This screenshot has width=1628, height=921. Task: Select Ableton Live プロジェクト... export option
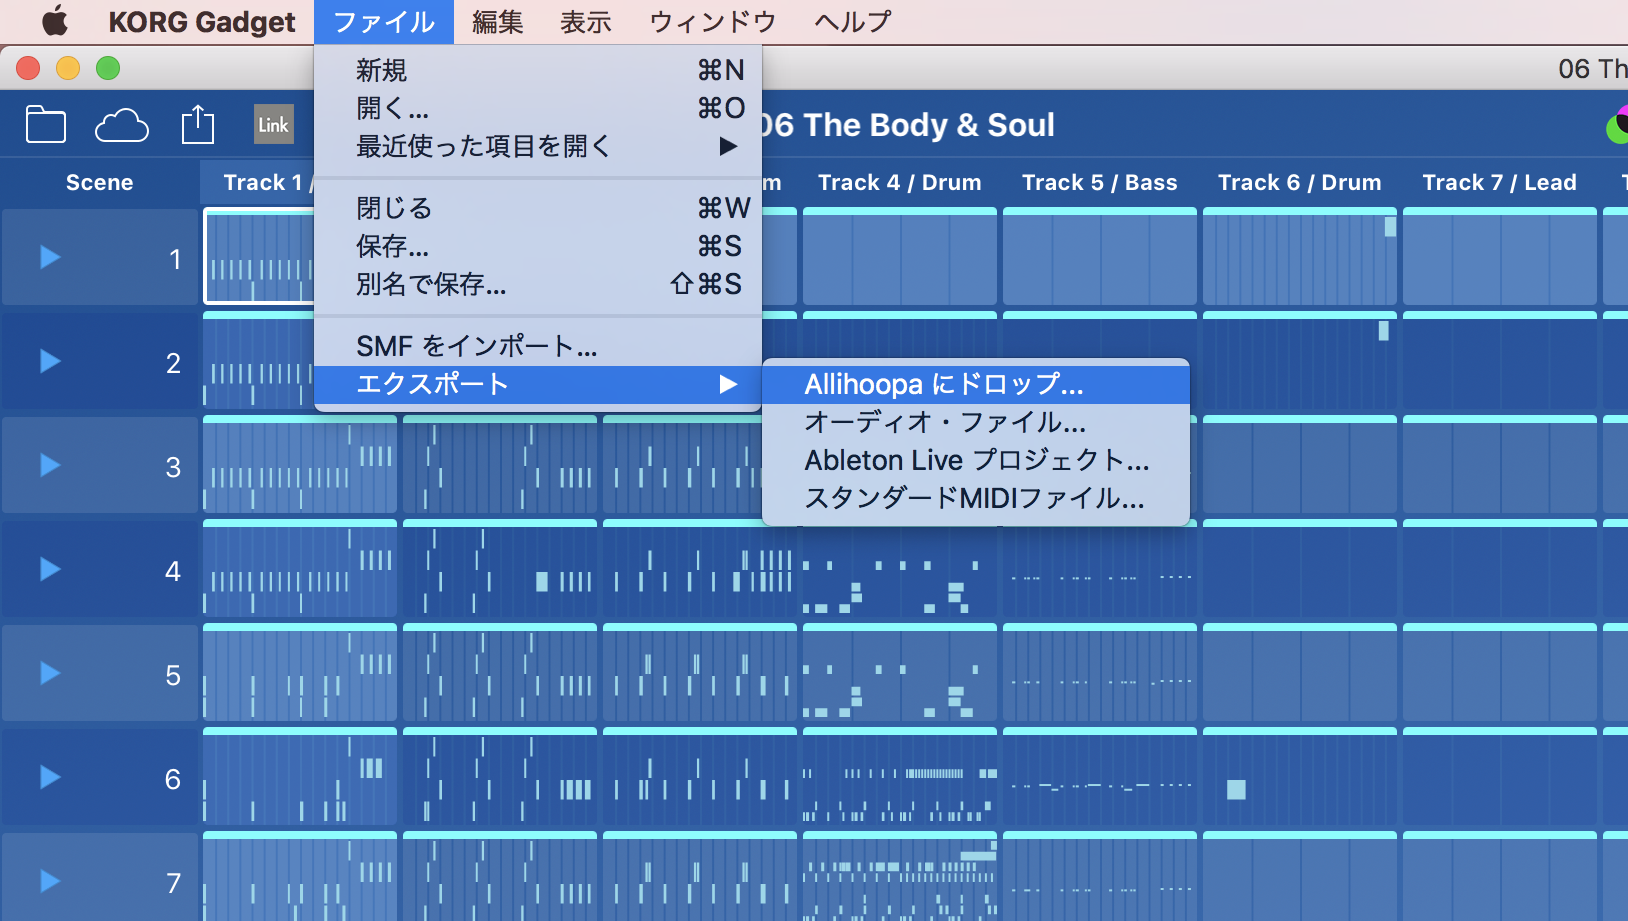coord(976,460)
